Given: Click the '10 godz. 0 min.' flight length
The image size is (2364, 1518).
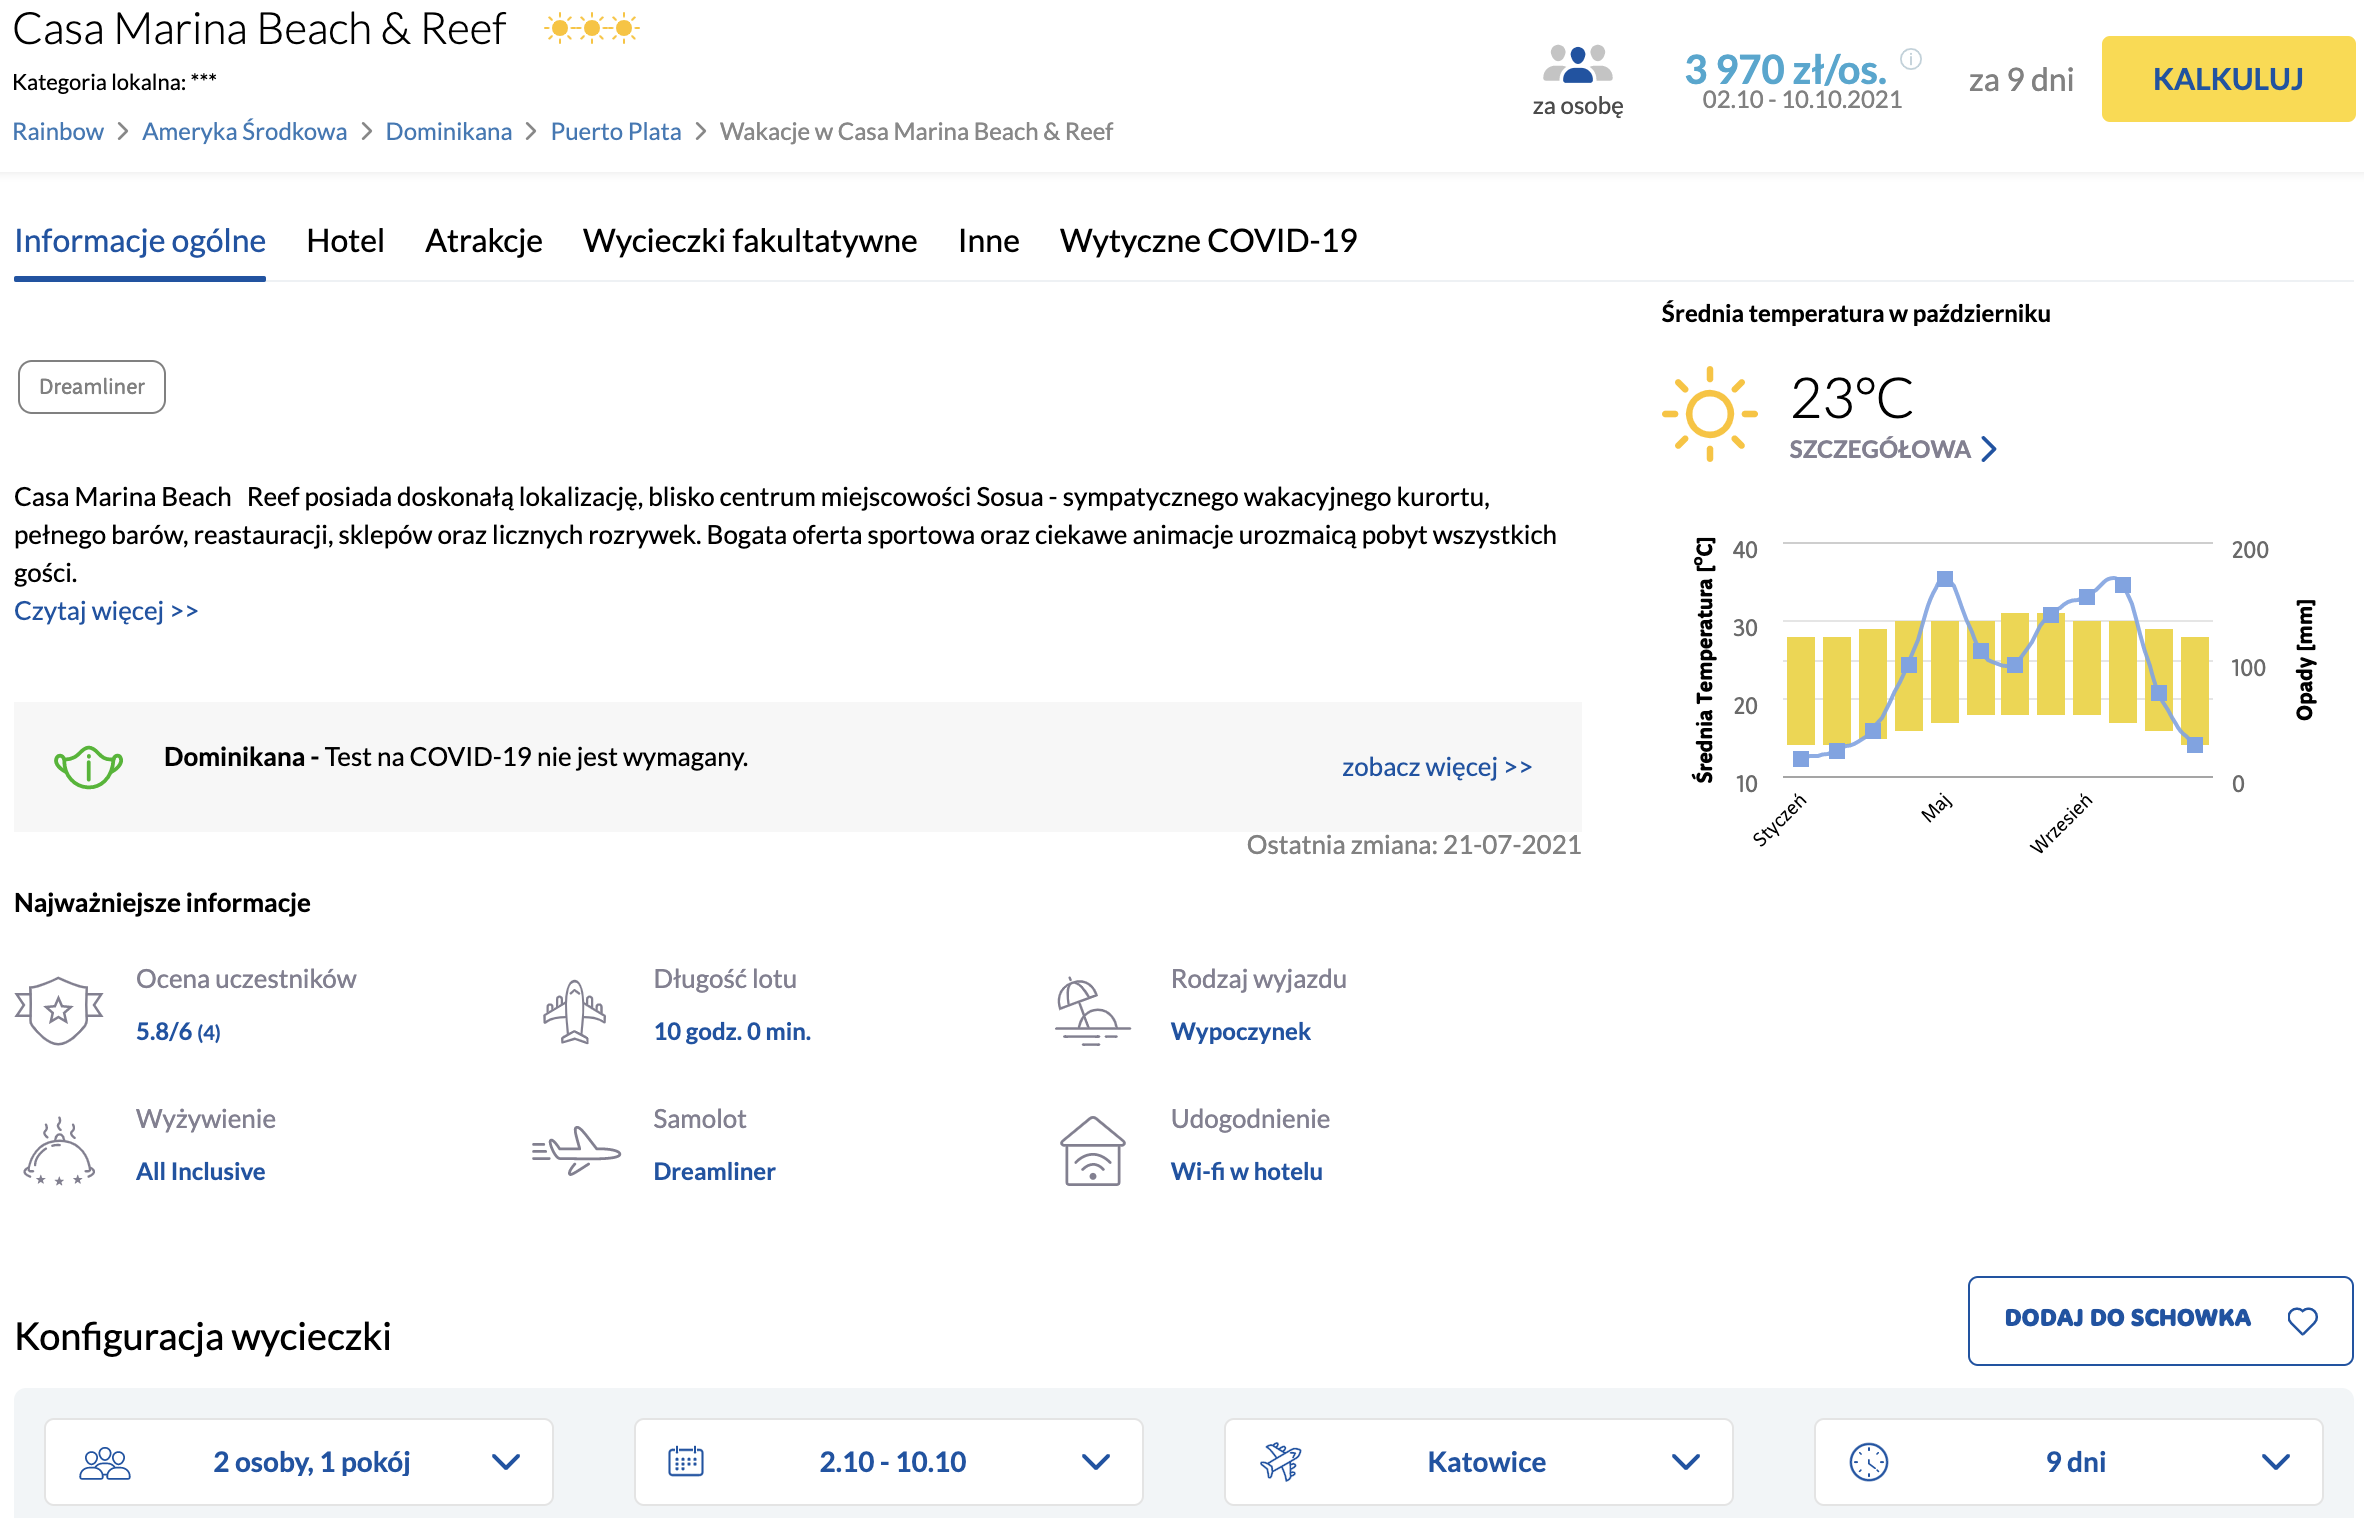Looking at the screenshot, I should click(732, 1032).
